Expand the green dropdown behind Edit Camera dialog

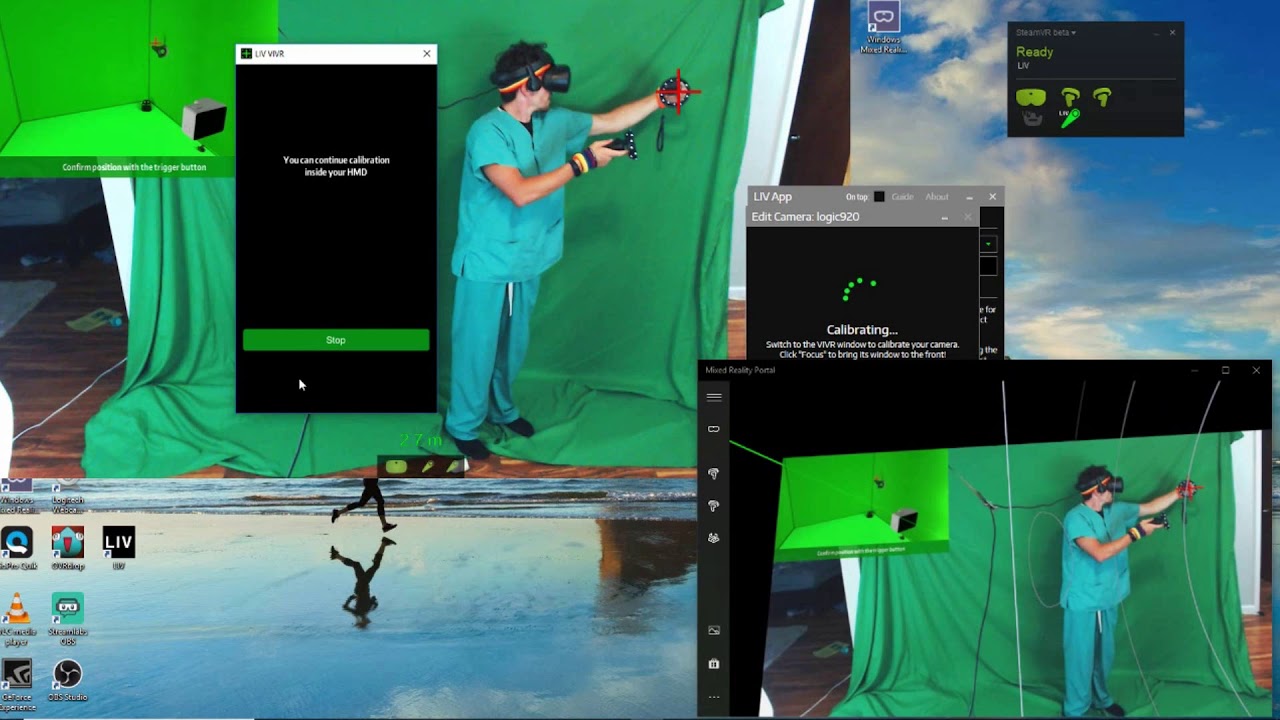(988, 244)
